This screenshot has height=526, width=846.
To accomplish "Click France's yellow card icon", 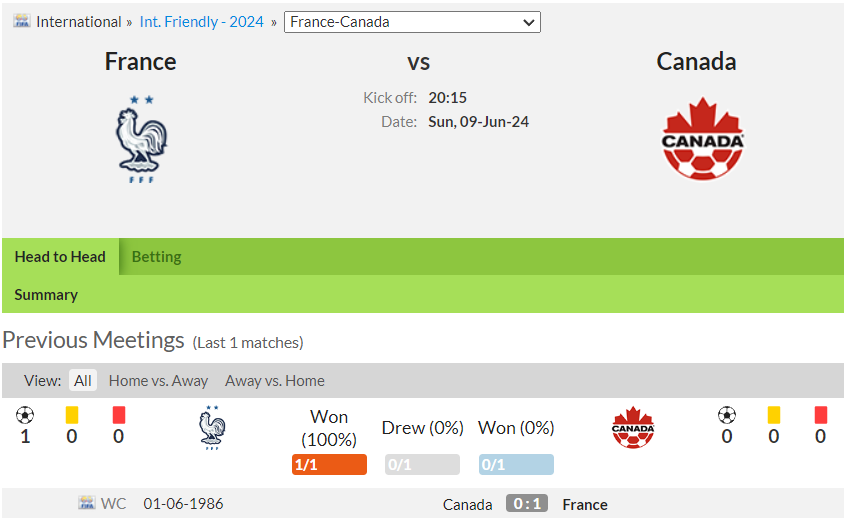I will click(72, 415).
